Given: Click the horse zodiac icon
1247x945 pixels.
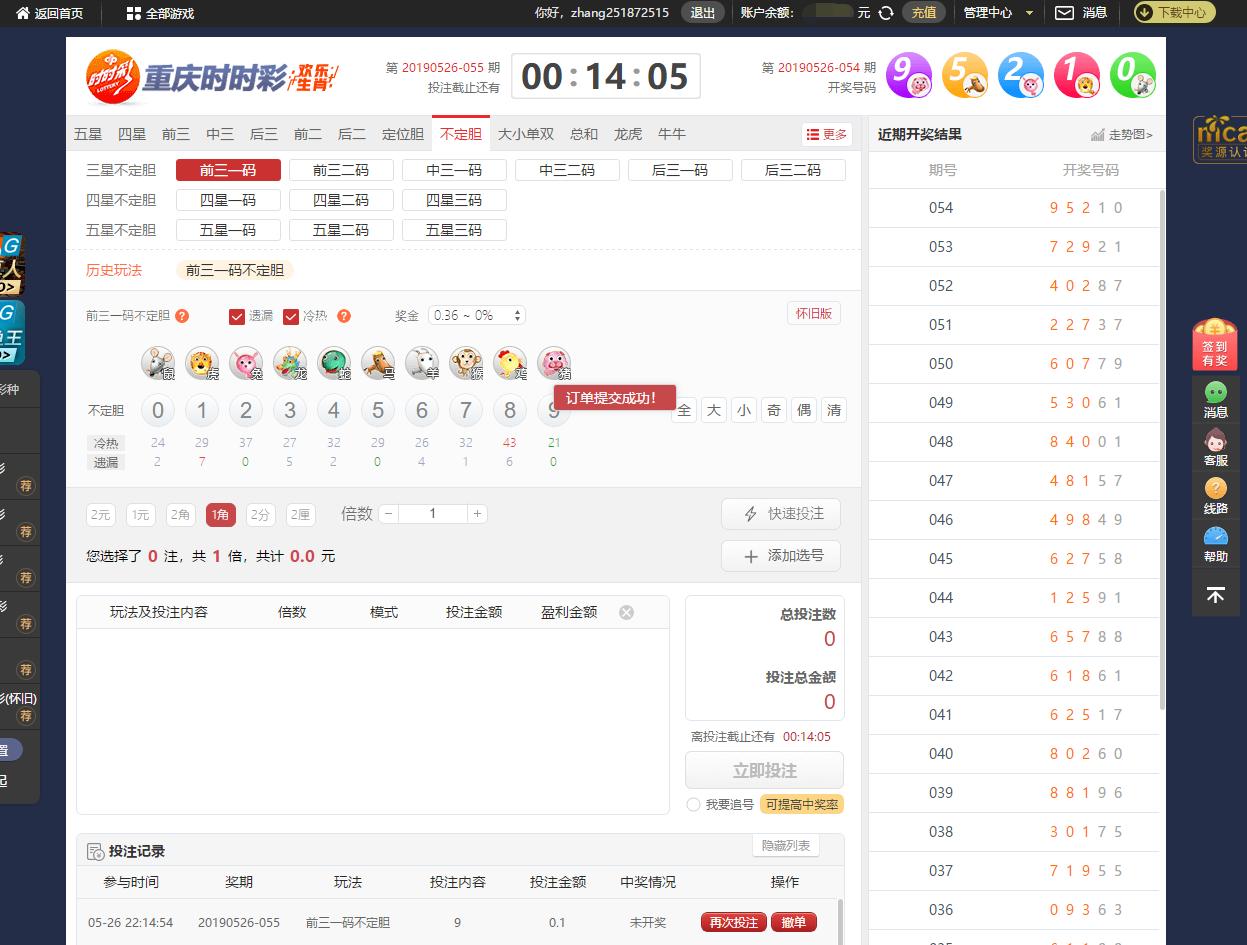Looking at the screenshot, I should 378,363.
